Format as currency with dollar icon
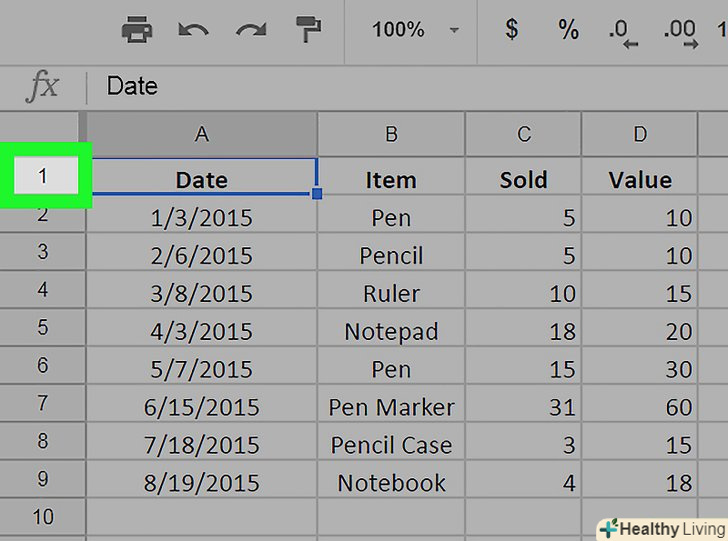This screenshot has width=728, height=541. (512, 30)
